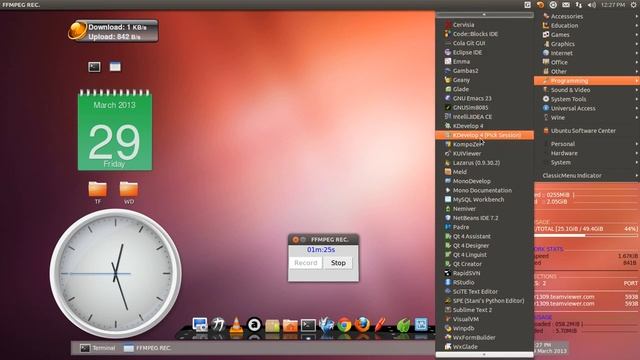
Task: Click the ClassicMenu indicator swirl icon
Action: click(x=540, y=5)
